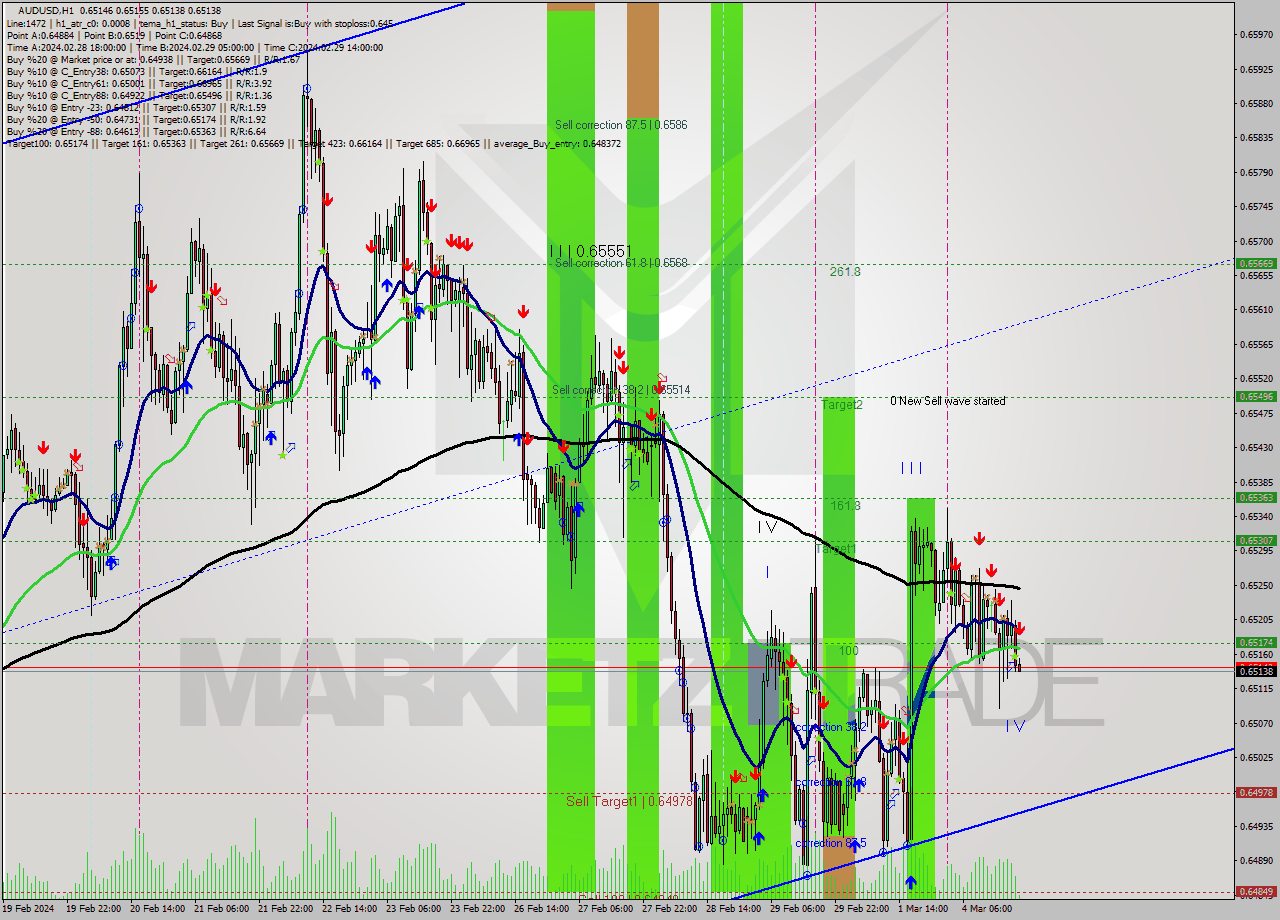Click the '| | | 0.65551' wave label

(590, 251)
